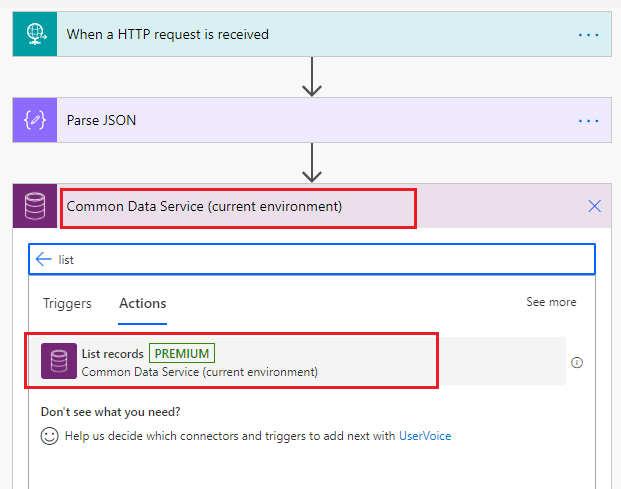
Task: Click the info icon beside List records
Action: pyautogui.click(x=577, y=362)
